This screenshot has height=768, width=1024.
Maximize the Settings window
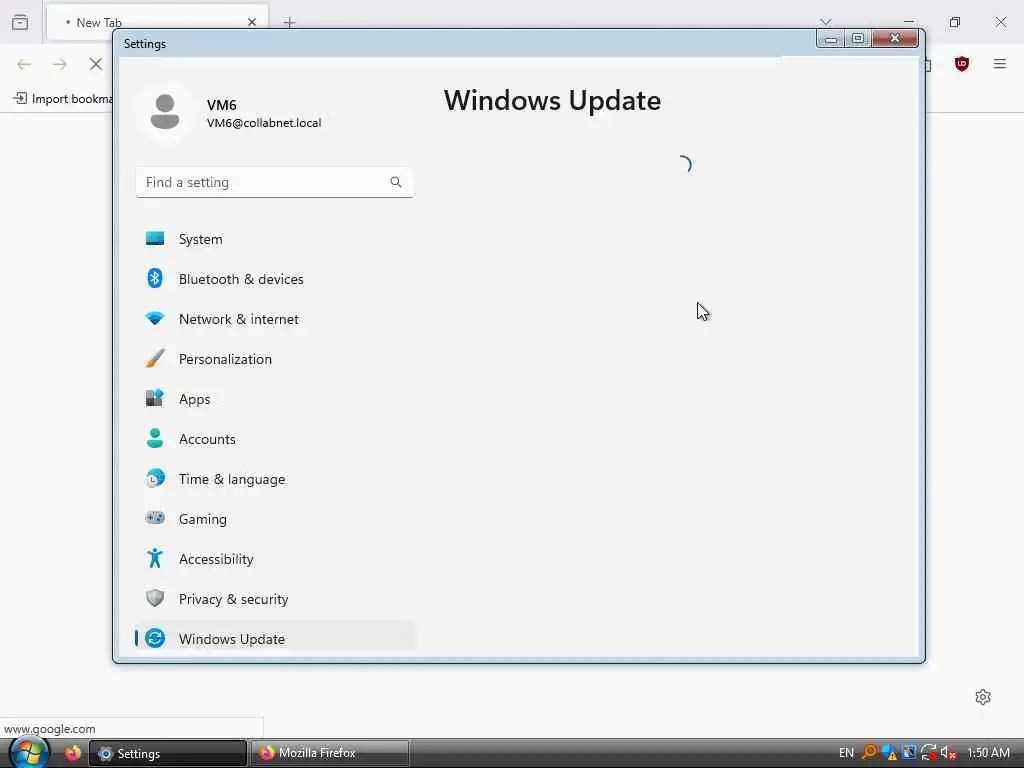[857, 39]
